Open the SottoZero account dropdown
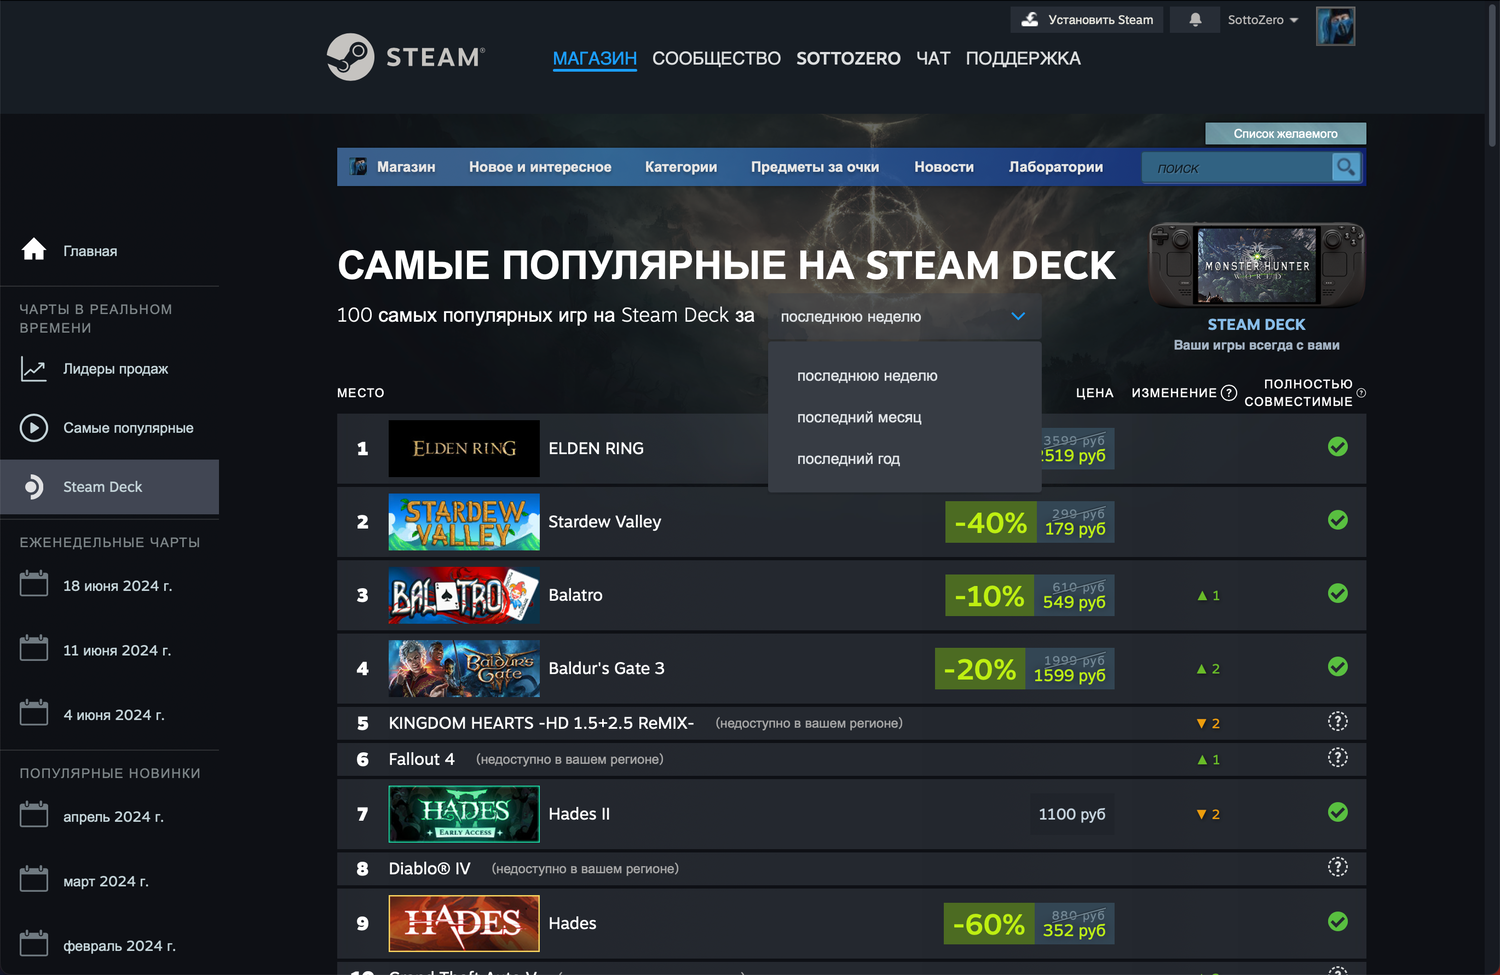1500x975 pixels. (1262, 20)
